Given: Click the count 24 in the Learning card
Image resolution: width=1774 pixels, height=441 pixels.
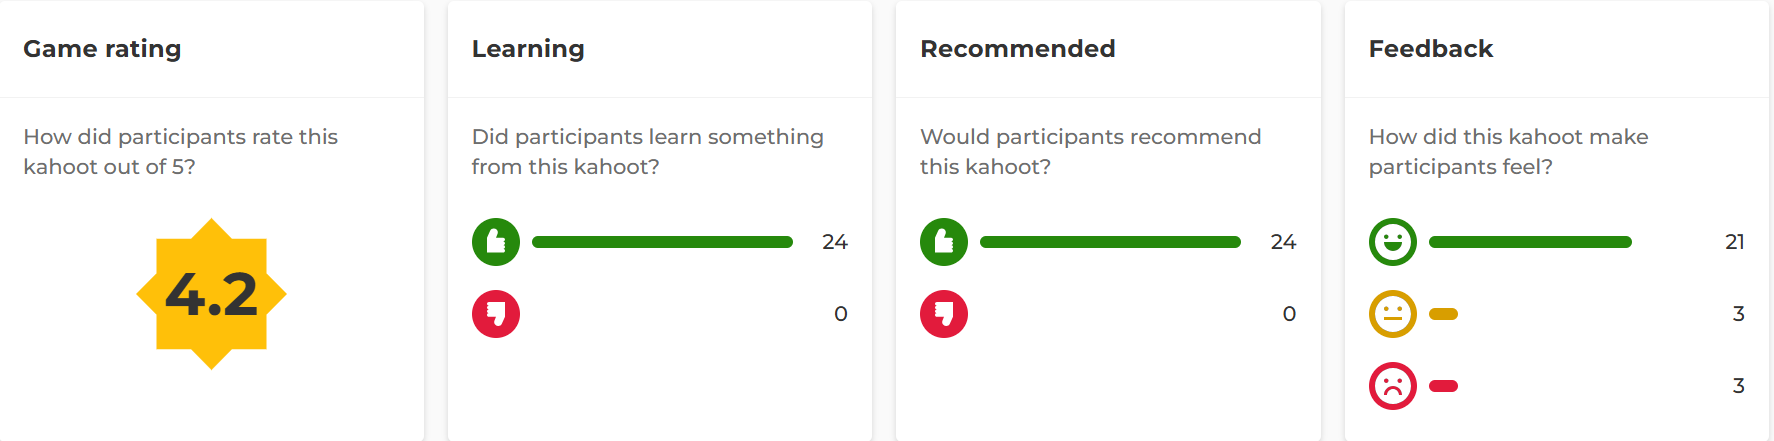Looking at the screenshot, I should tap(835, 242).
